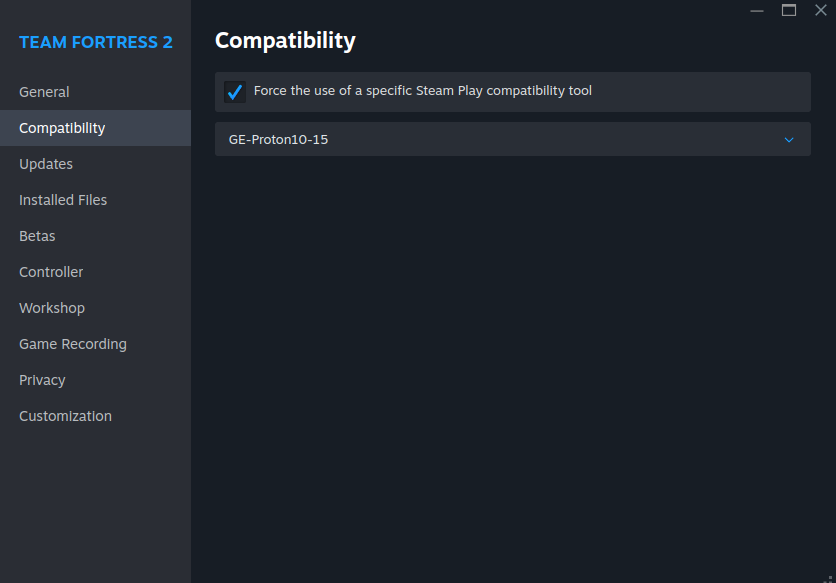Minimize the properties window
This screenshot has width=836, height=583.
pos(758,10)
